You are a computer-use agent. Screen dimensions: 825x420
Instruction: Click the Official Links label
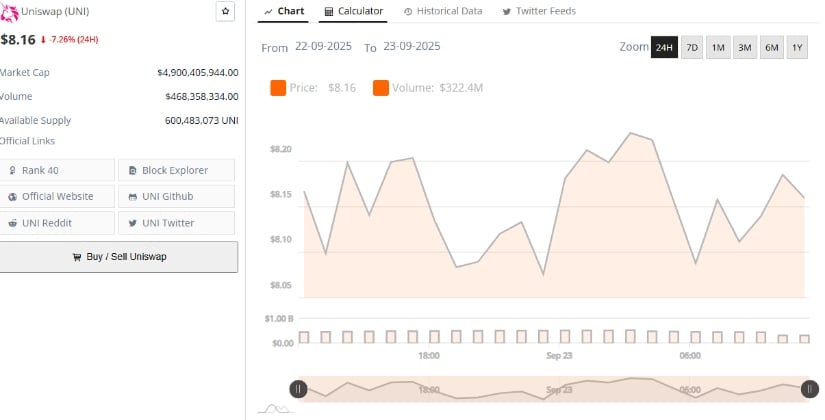(x=27, y=141)
